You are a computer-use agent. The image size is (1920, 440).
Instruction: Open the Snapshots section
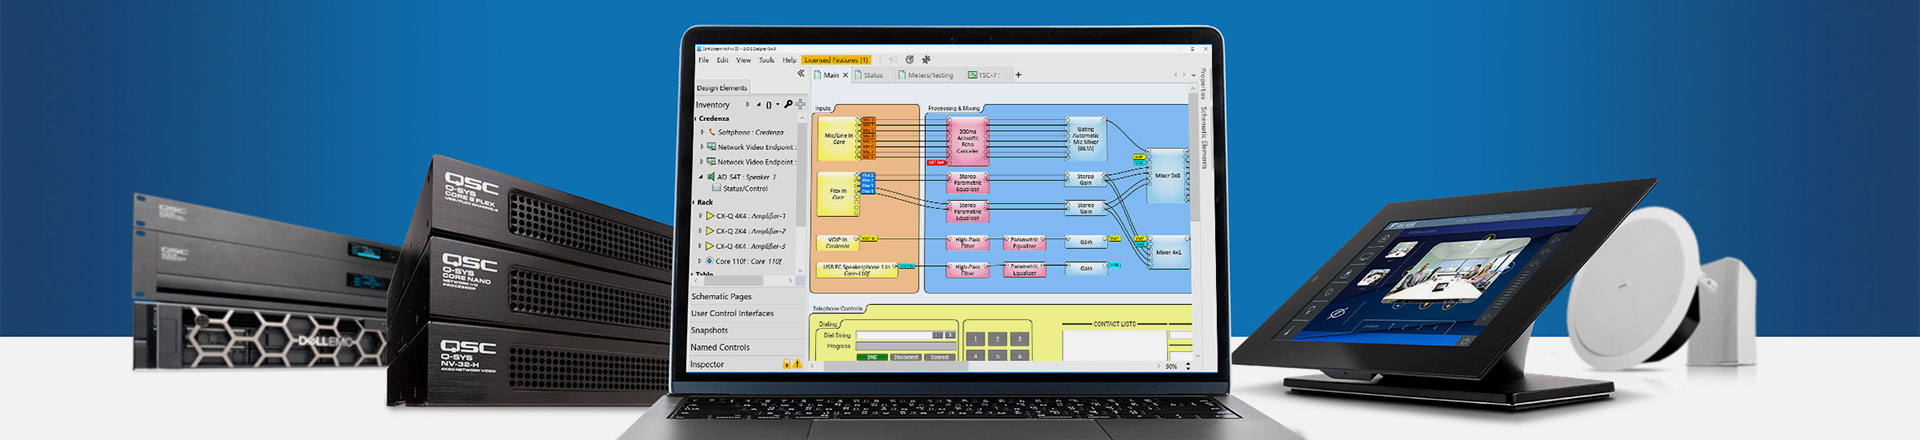(747, 331)
